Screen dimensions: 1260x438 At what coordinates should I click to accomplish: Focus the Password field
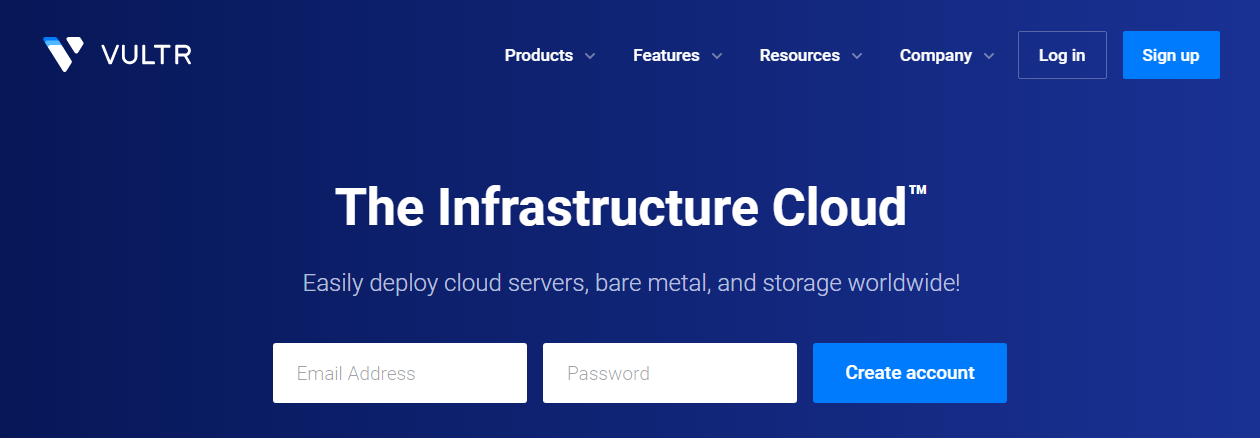[670, 373]
